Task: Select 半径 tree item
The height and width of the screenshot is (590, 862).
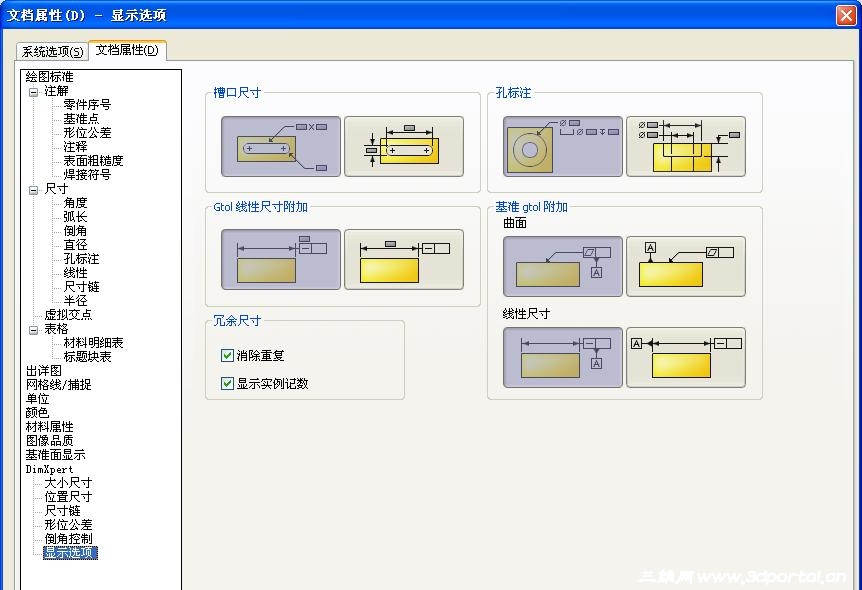Action: tap(75, 301)
